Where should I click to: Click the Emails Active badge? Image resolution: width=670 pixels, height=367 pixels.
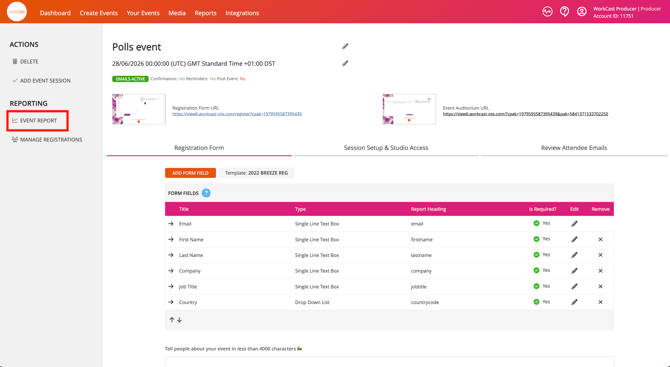pyautogui.click(x=130, y=79)
